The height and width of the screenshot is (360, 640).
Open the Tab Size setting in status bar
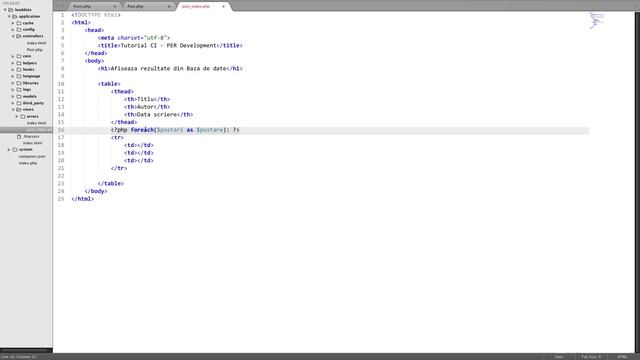click(591, 357)
